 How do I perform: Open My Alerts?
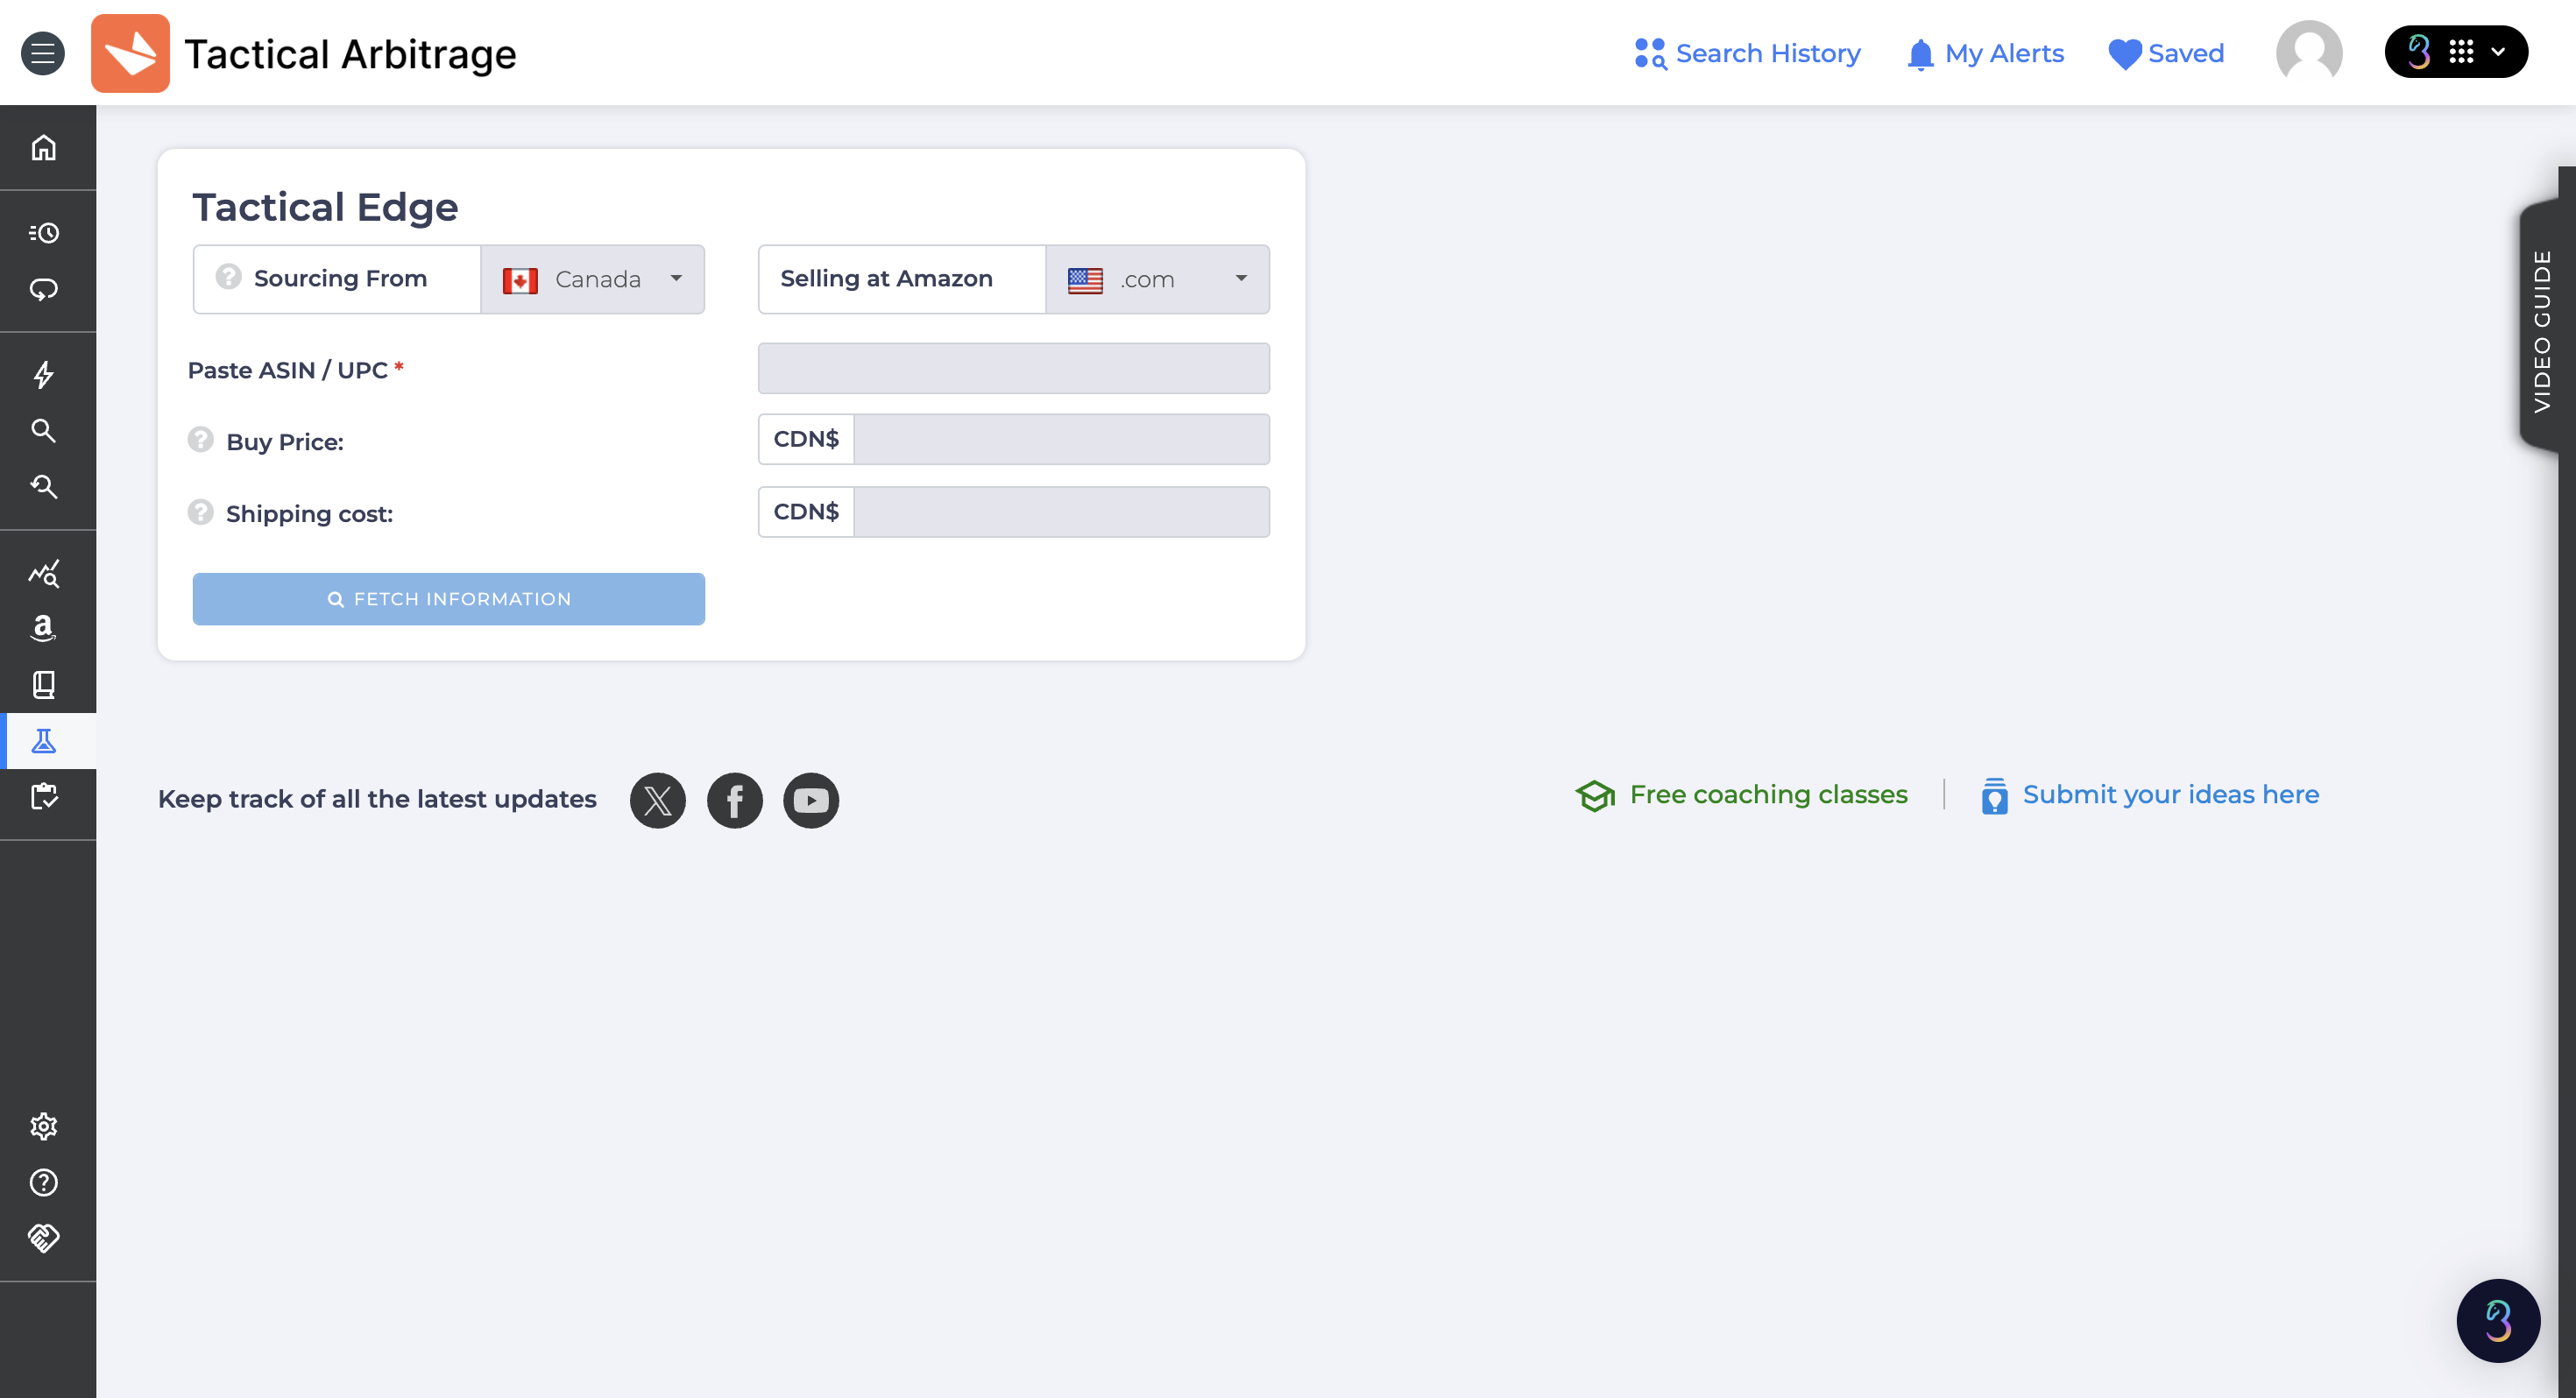point(1985,53)
